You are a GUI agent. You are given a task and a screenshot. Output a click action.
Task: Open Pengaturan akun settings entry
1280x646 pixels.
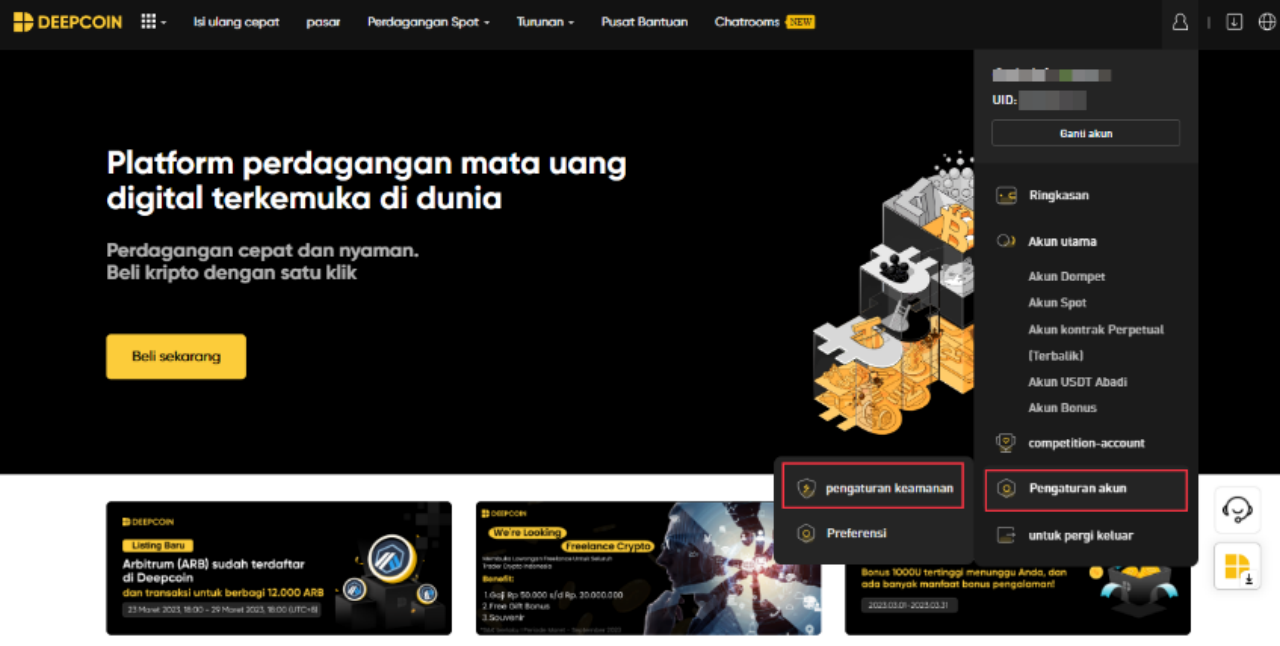(1086, 489)
